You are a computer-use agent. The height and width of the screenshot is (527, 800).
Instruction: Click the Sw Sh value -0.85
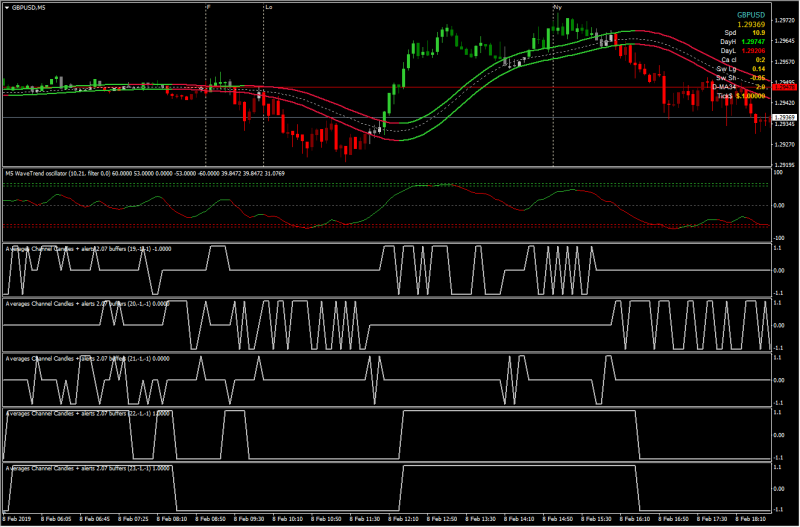[x=758, y=78]
